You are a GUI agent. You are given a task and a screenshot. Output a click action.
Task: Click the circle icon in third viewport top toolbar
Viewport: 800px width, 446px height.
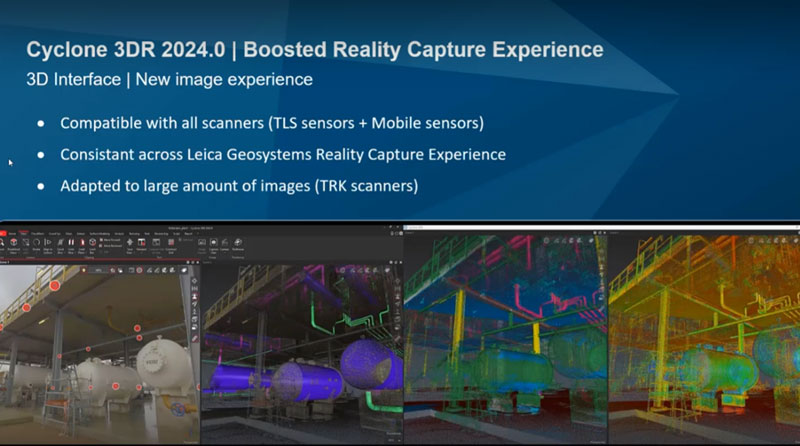(546, 240)
